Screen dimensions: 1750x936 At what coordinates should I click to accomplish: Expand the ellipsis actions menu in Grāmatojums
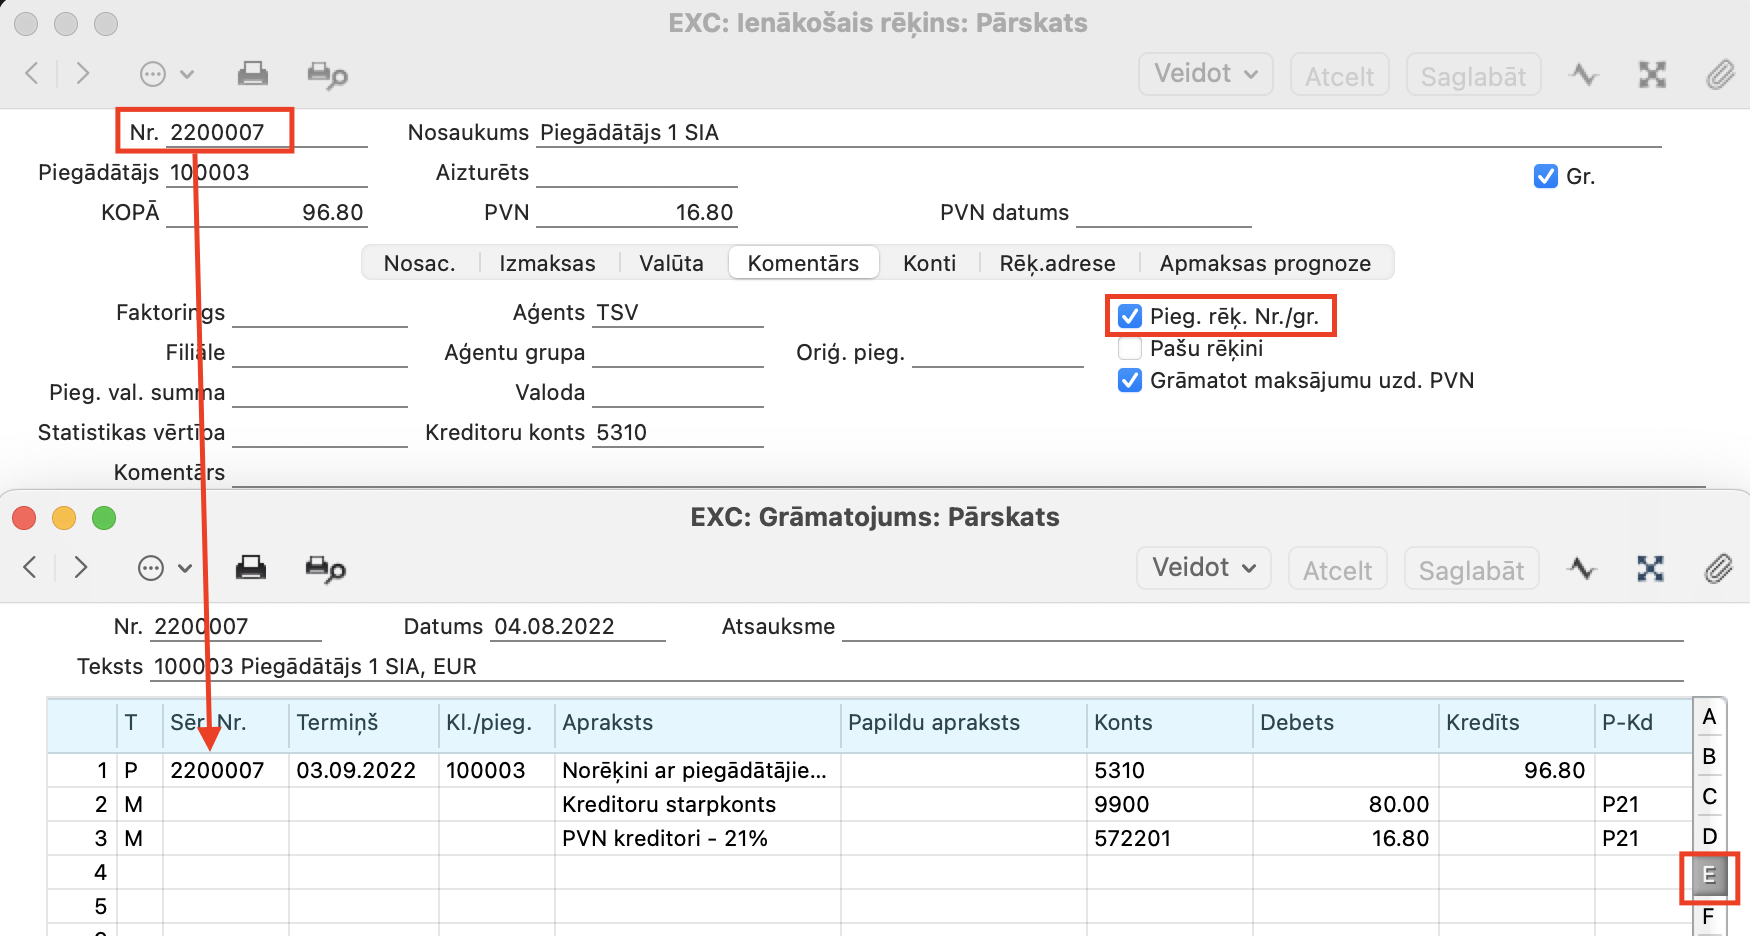coord(164,568)
